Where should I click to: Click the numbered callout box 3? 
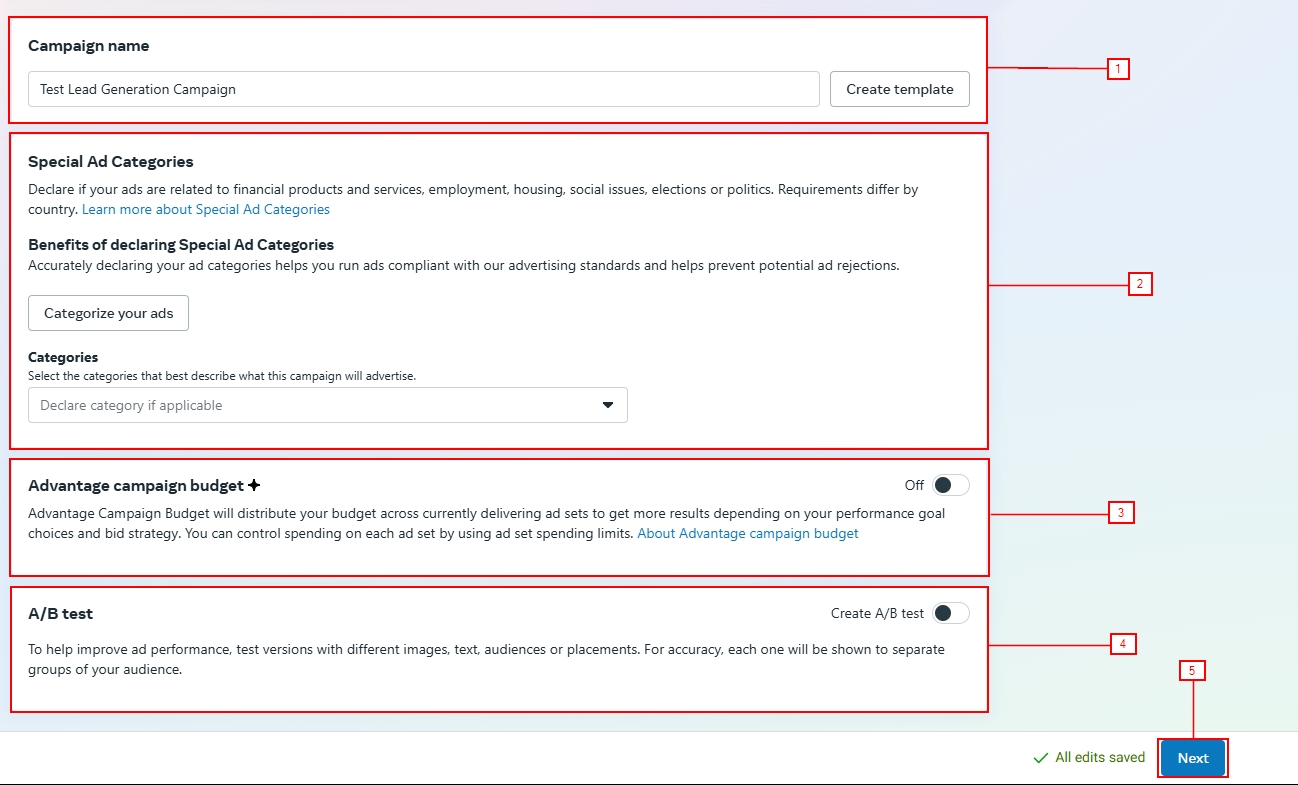pos(1121,513)
